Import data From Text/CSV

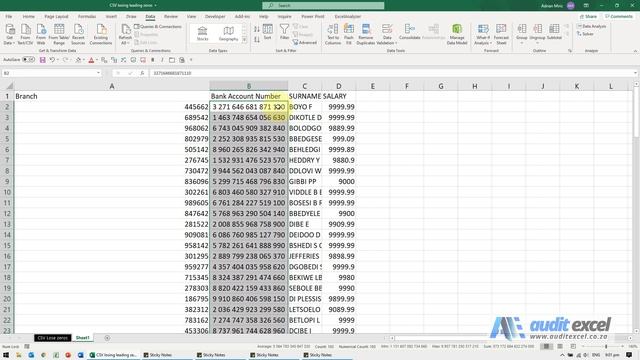pos(25,34)
